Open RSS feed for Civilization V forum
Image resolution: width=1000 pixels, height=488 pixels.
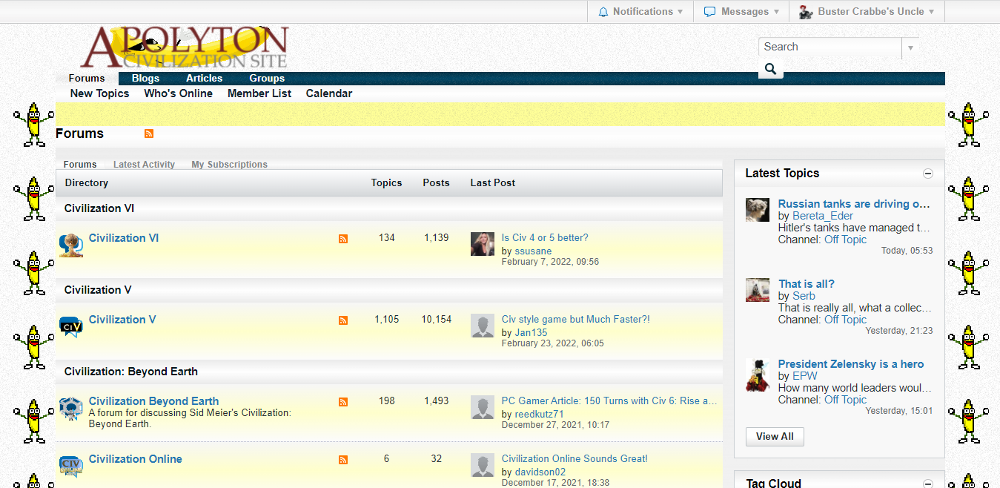[x=343, y=320]
